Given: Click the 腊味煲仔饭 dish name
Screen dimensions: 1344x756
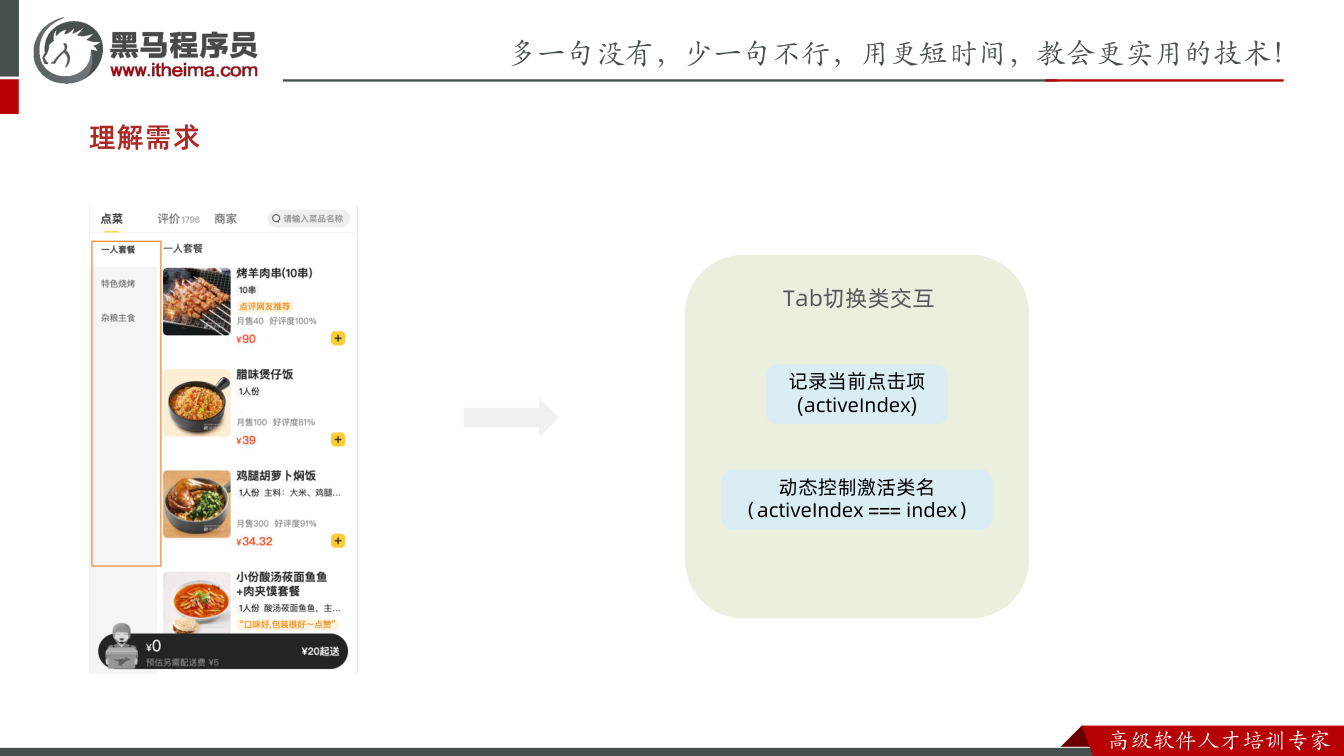Looking at the screenshot, I should click(265, 375).
